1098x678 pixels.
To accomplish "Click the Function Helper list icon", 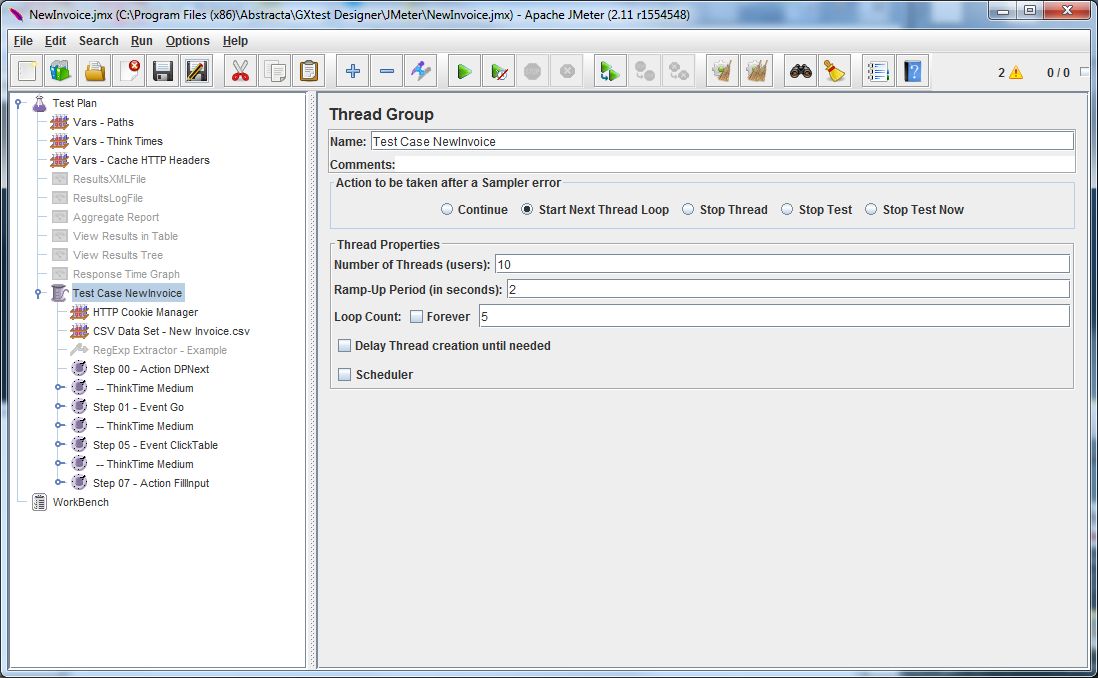I will click(x=878, y=71).
